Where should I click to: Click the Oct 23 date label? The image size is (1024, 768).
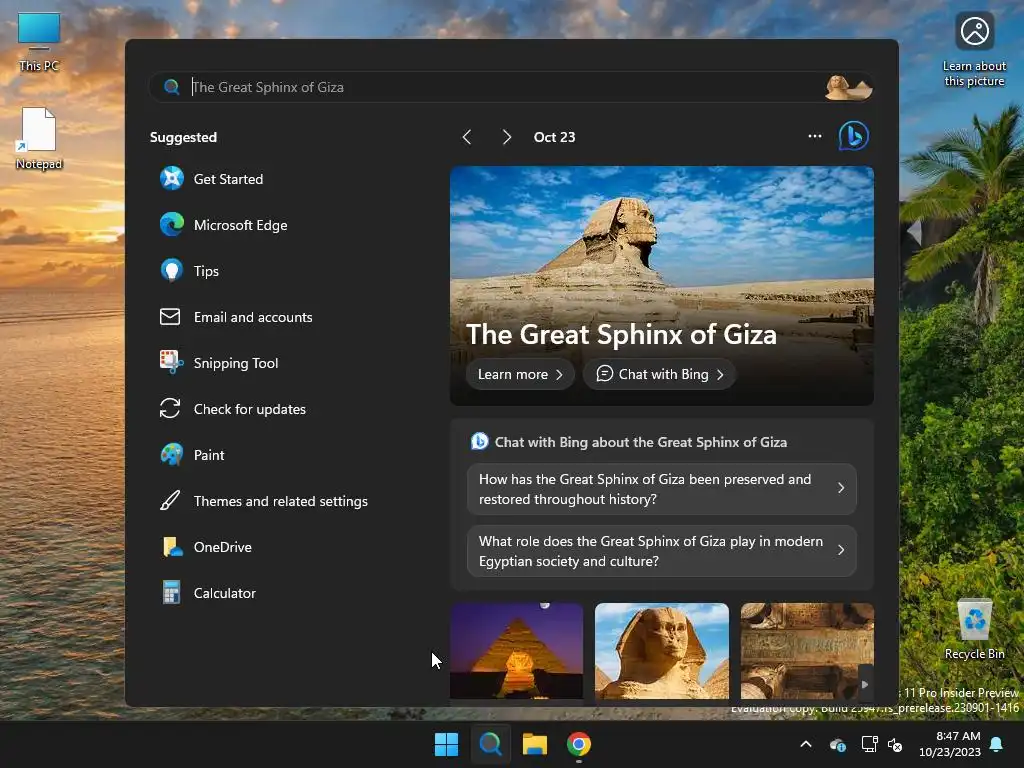pyautogui.click(x=554, y=137)
